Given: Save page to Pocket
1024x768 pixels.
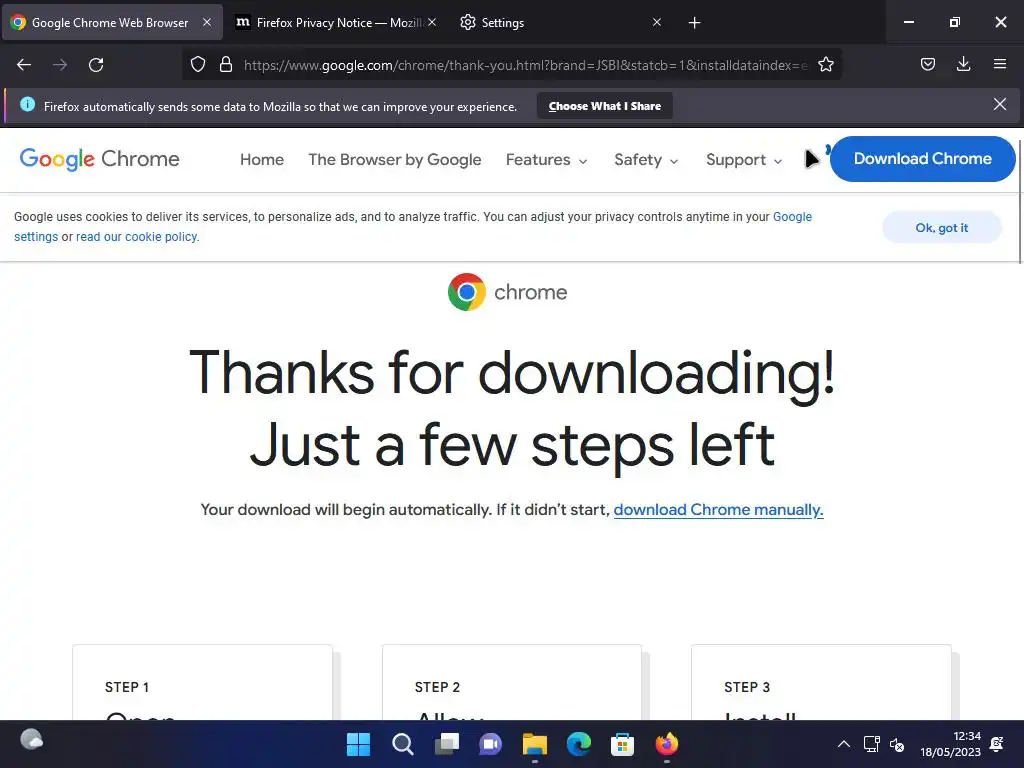Looking at the screenshot, I should tap(927, 64).
